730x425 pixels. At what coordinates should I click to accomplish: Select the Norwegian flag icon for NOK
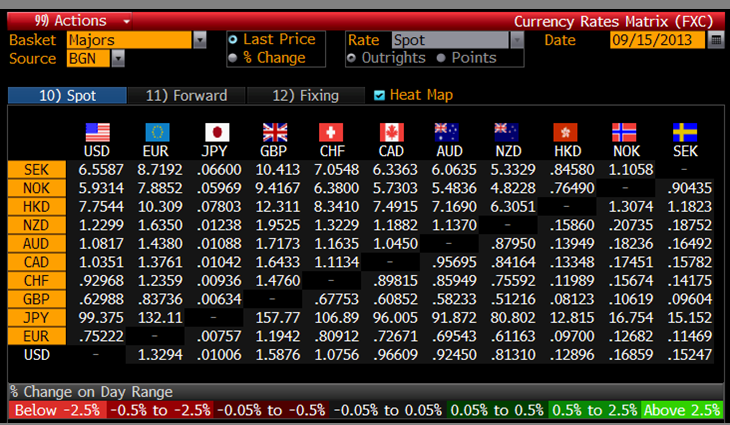click(x=624, y=133)
